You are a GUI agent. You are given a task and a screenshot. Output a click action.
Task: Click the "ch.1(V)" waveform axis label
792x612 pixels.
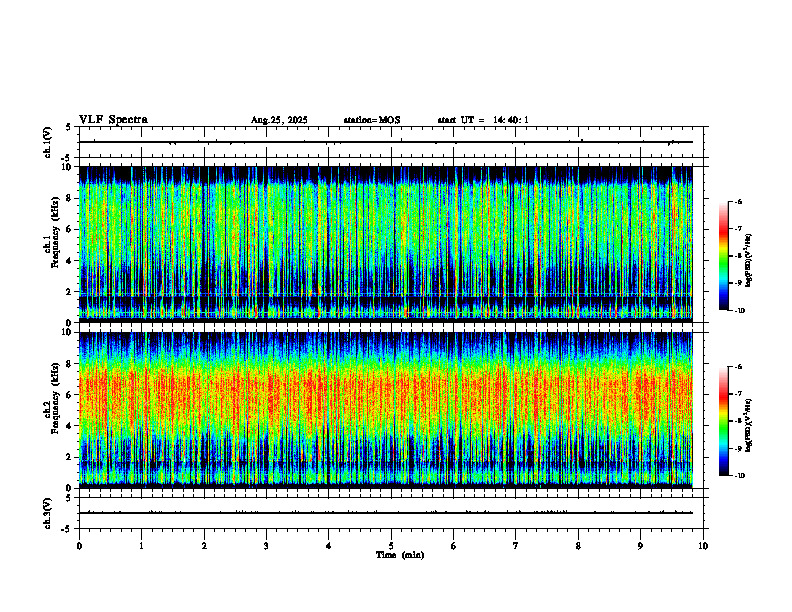coord(48,142)
